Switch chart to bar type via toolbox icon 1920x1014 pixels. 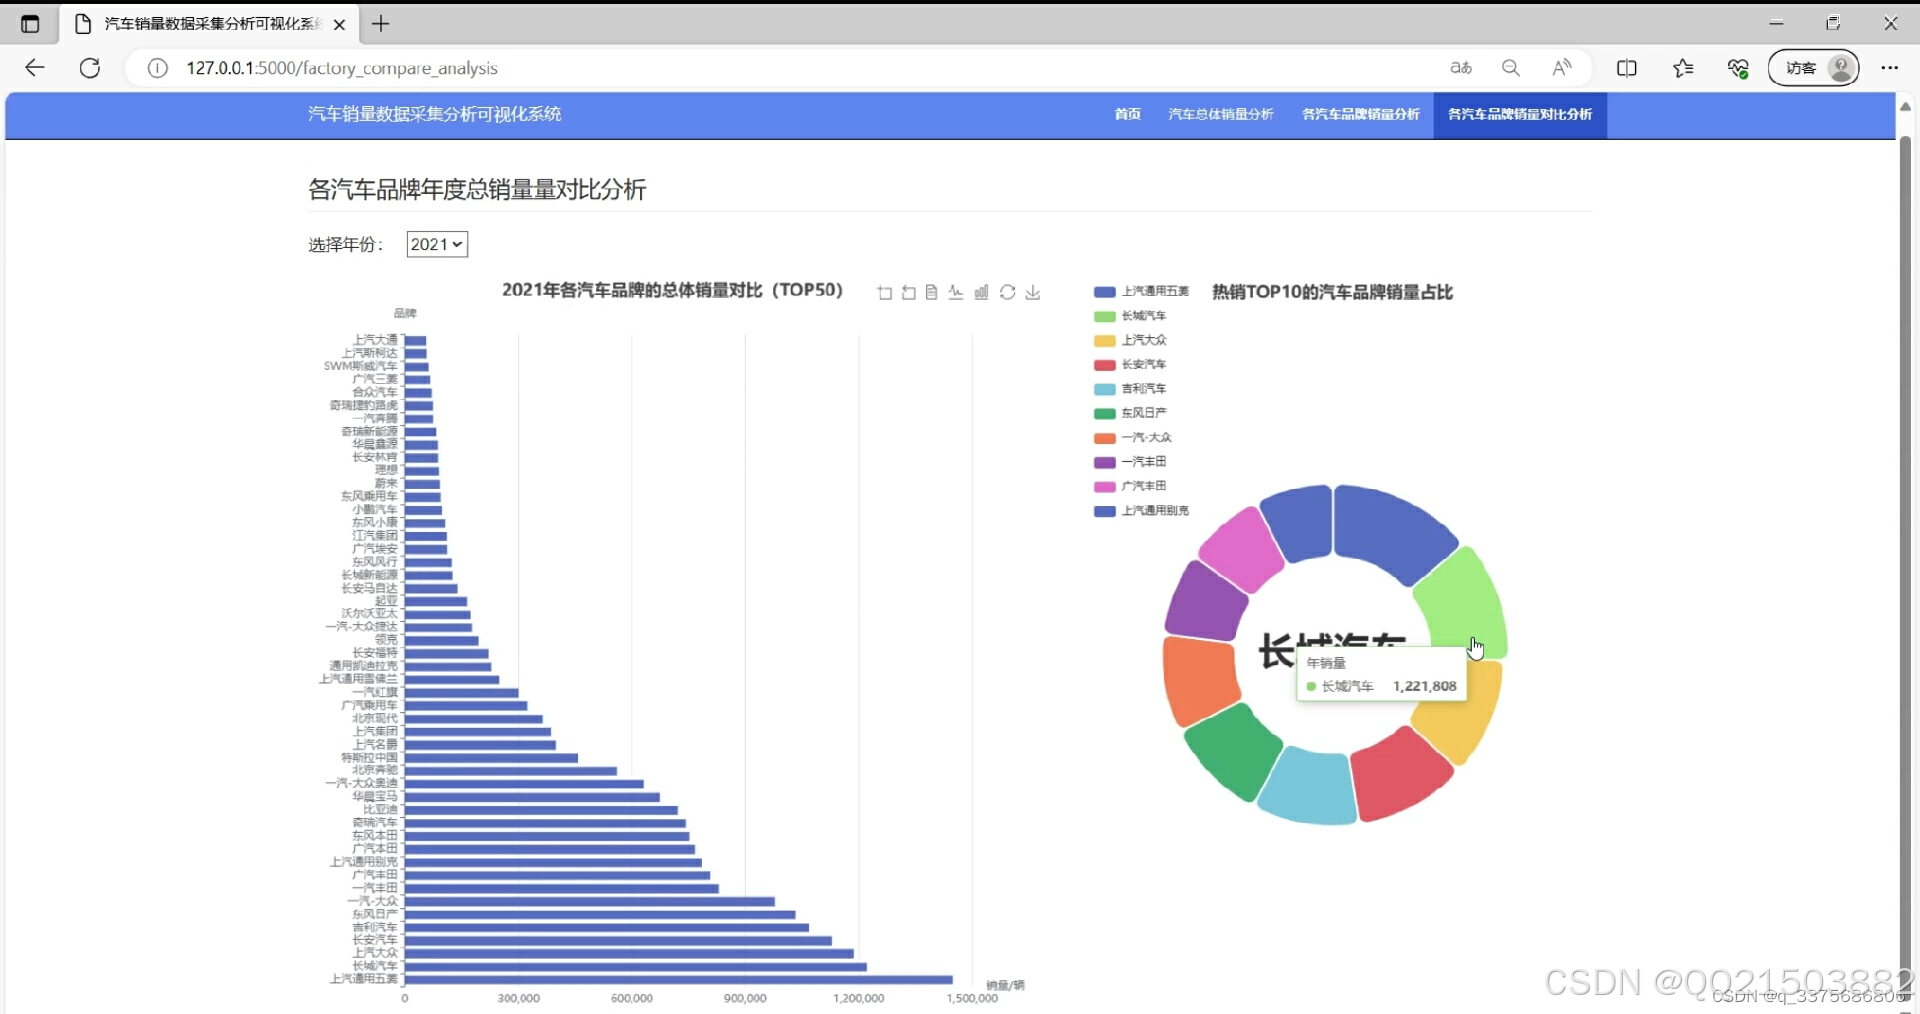(982, 292)
